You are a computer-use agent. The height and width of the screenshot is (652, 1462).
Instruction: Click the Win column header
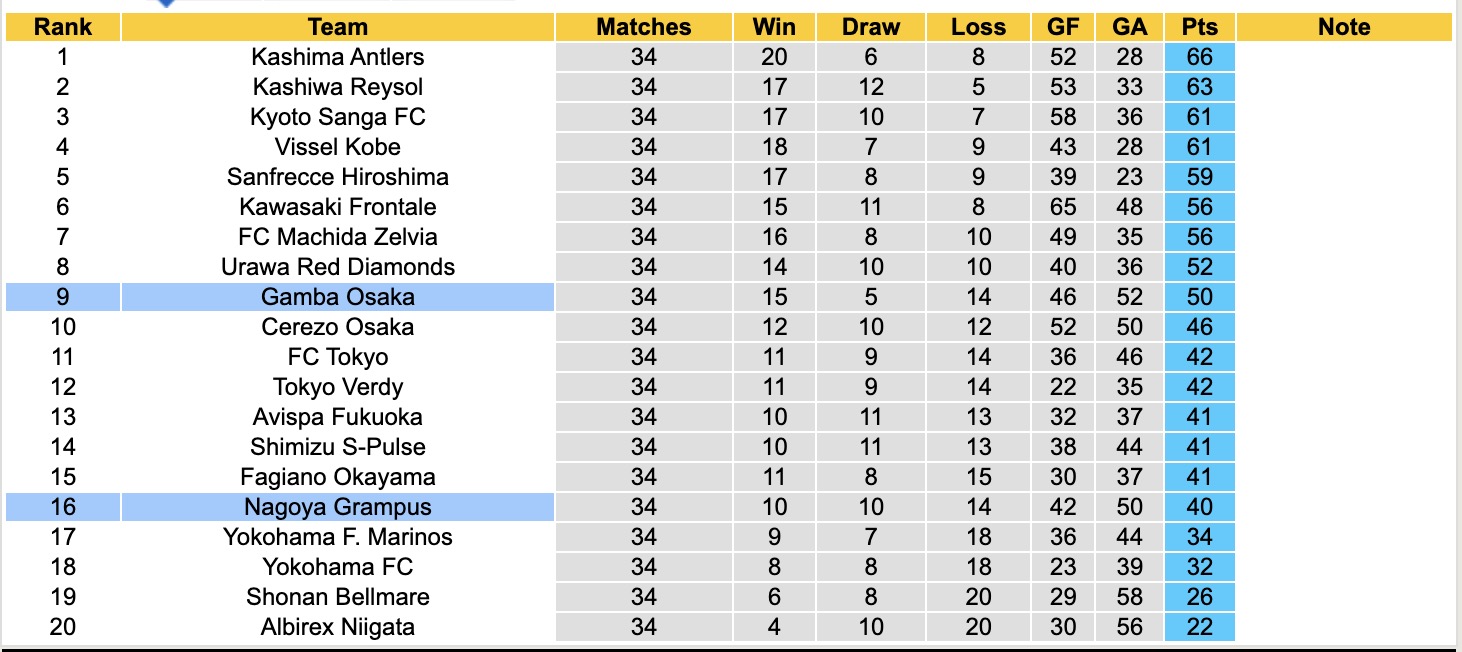(x=774, y=27)
